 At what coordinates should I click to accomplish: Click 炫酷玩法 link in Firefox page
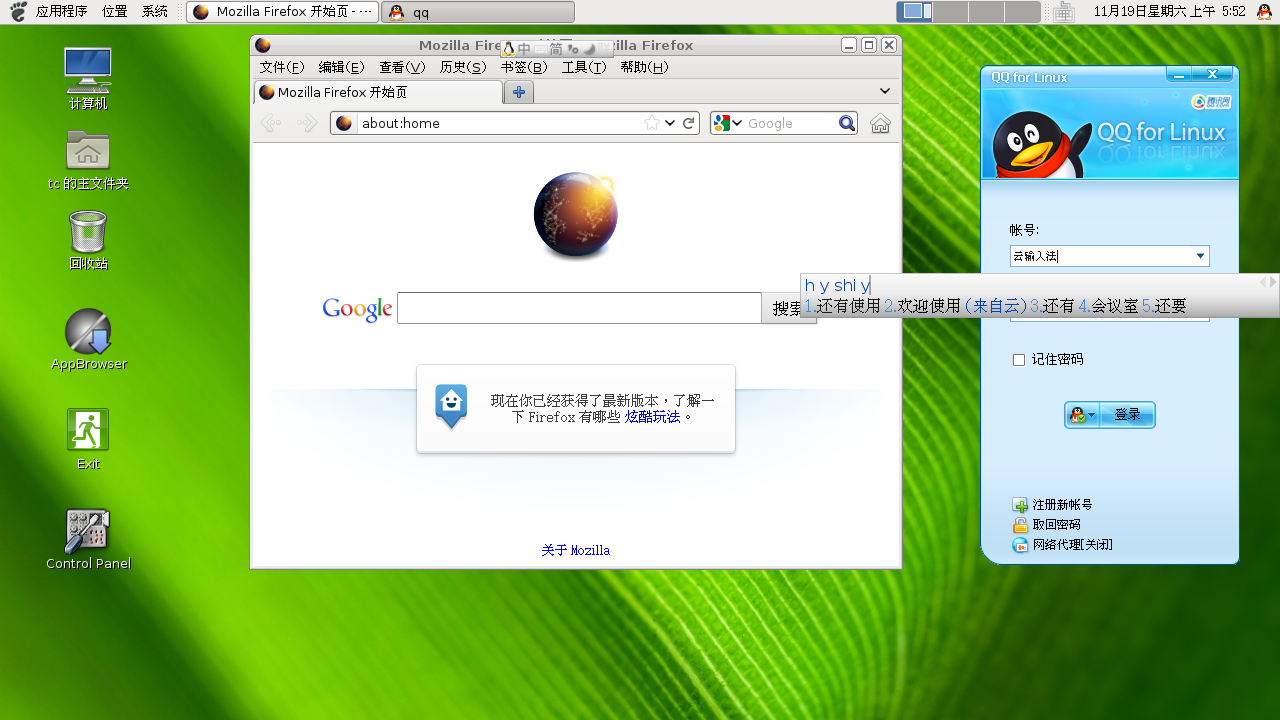click(653, 417)
